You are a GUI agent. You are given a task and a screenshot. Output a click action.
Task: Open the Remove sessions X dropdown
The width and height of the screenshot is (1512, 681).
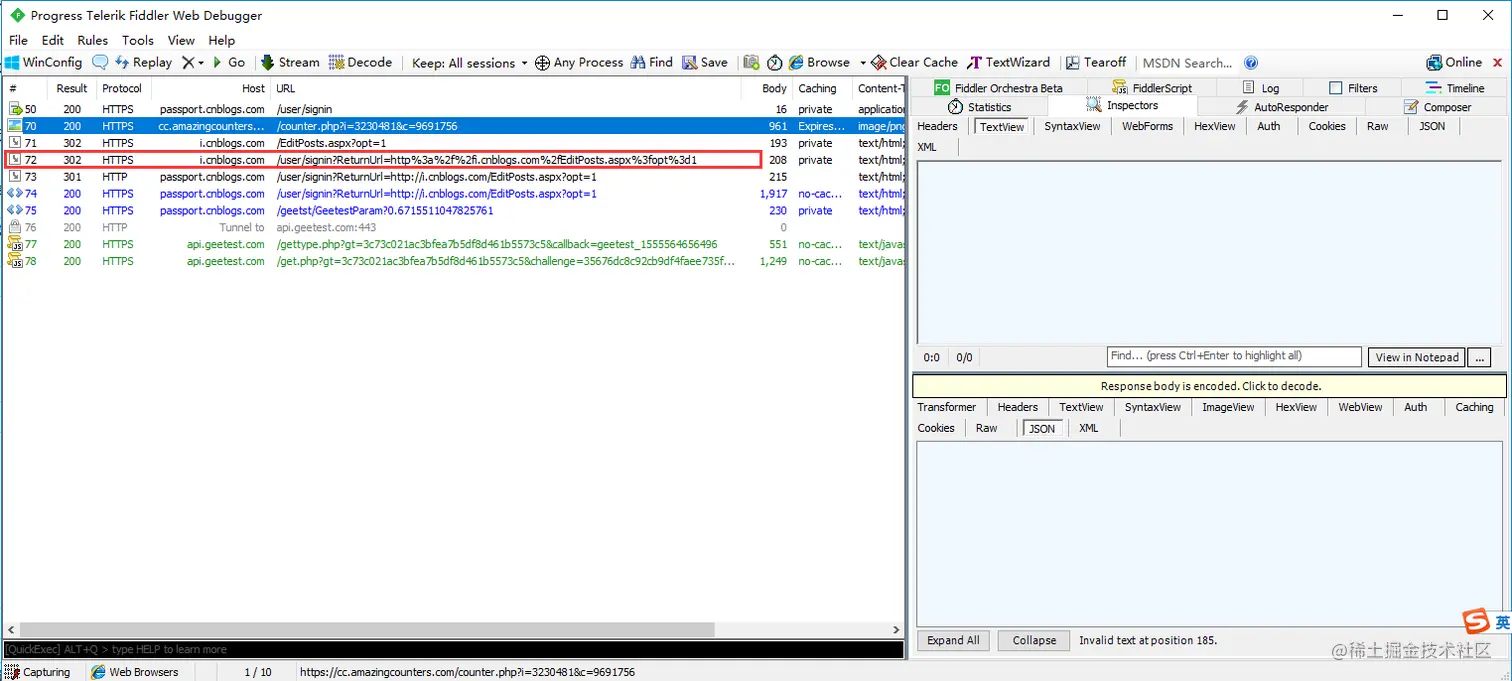(192, 62)
